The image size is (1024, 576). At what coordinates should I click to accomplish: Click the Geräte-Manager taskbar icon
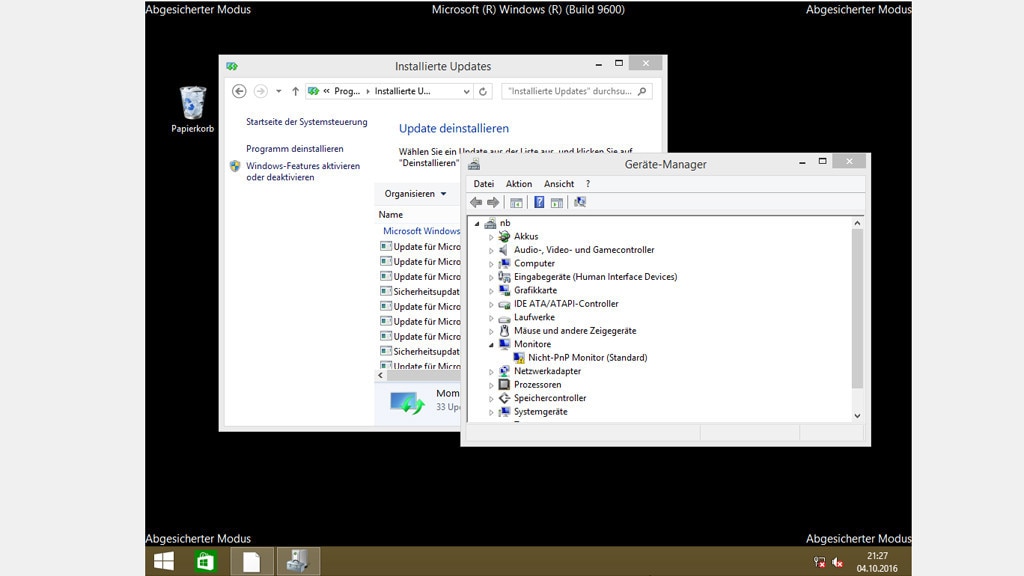click(x=298, y=561)
